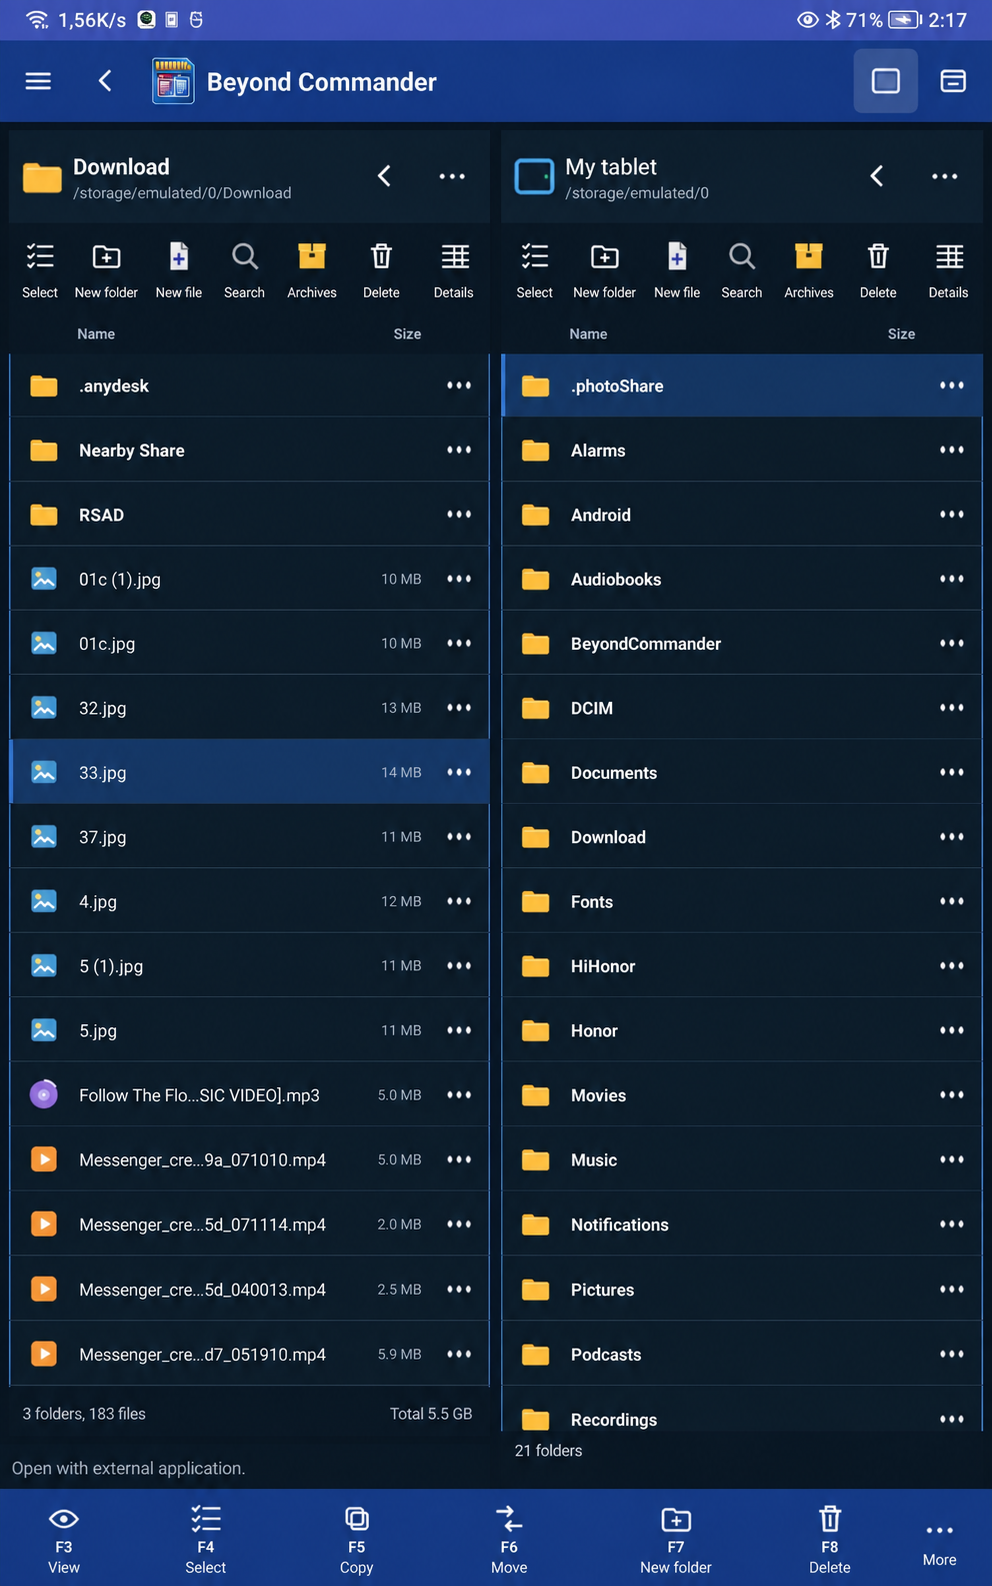Sort My tablet panel by Size column
Screen dimensions: 992x1586
pos(901,334)
